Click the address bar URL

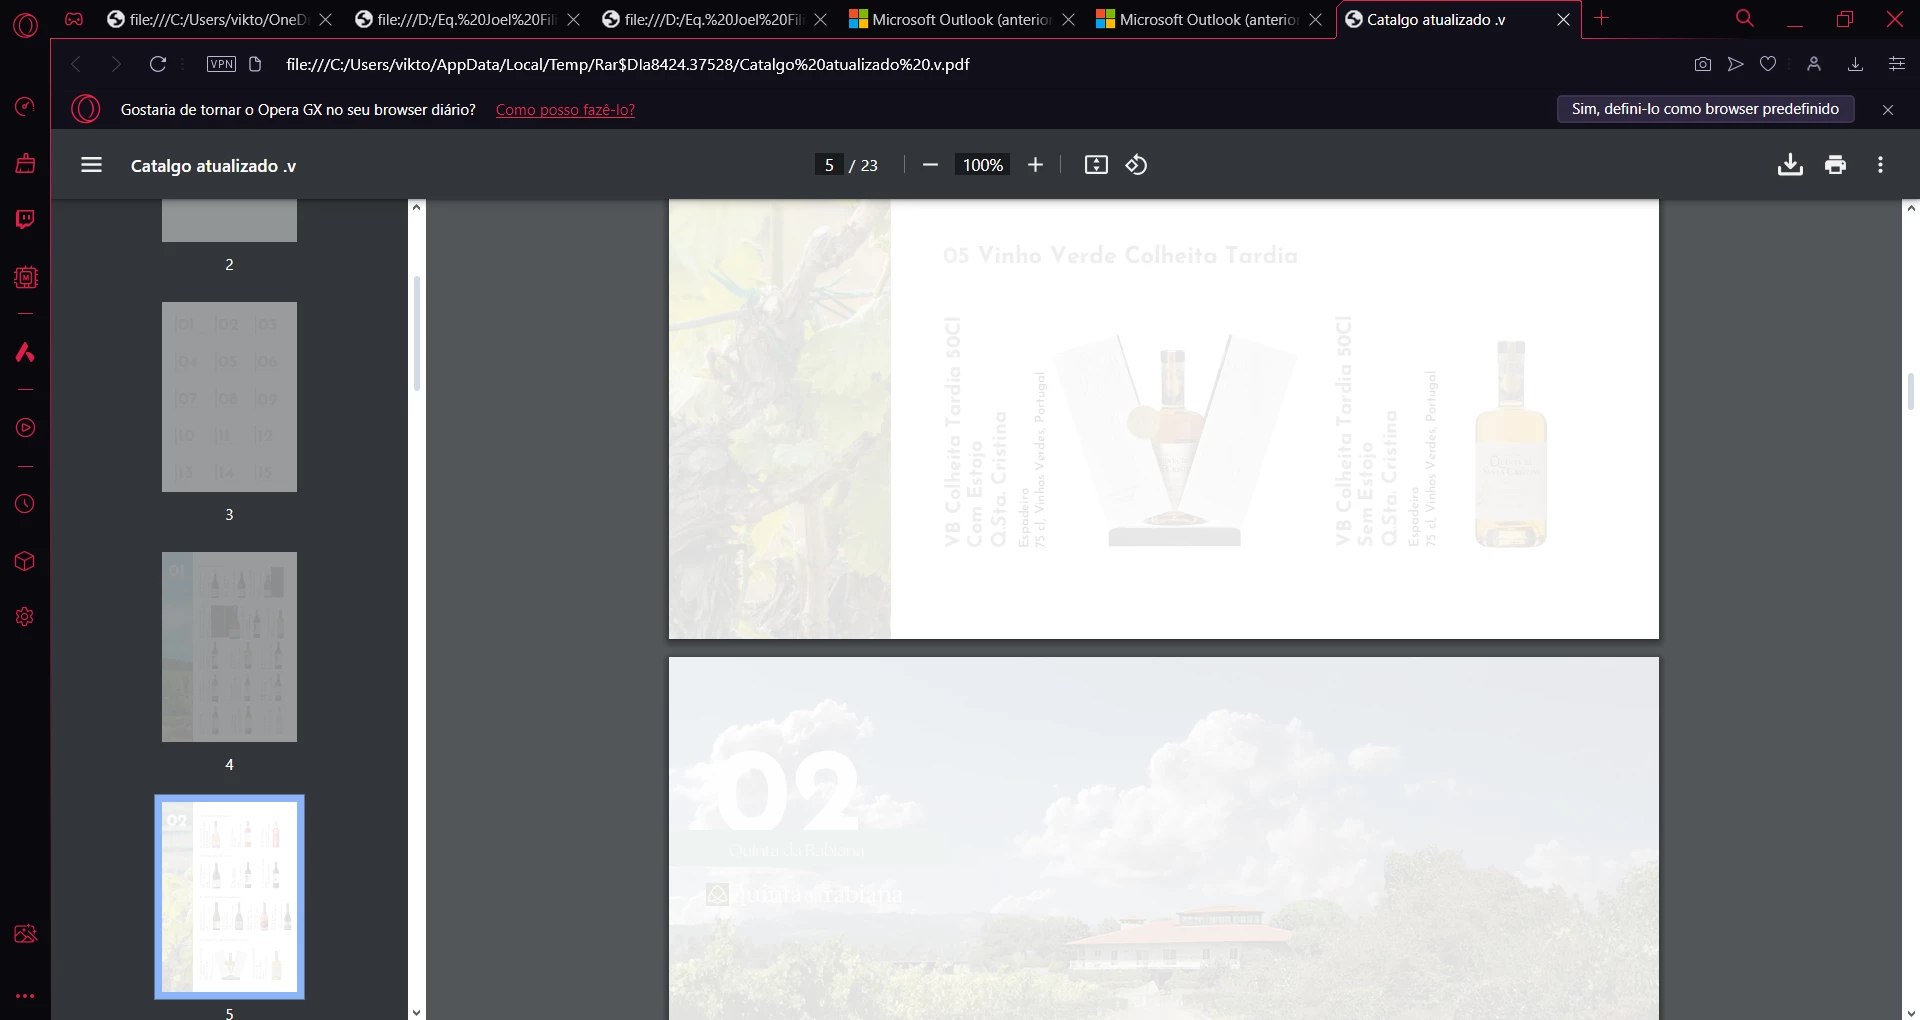[x=627, y=64]
